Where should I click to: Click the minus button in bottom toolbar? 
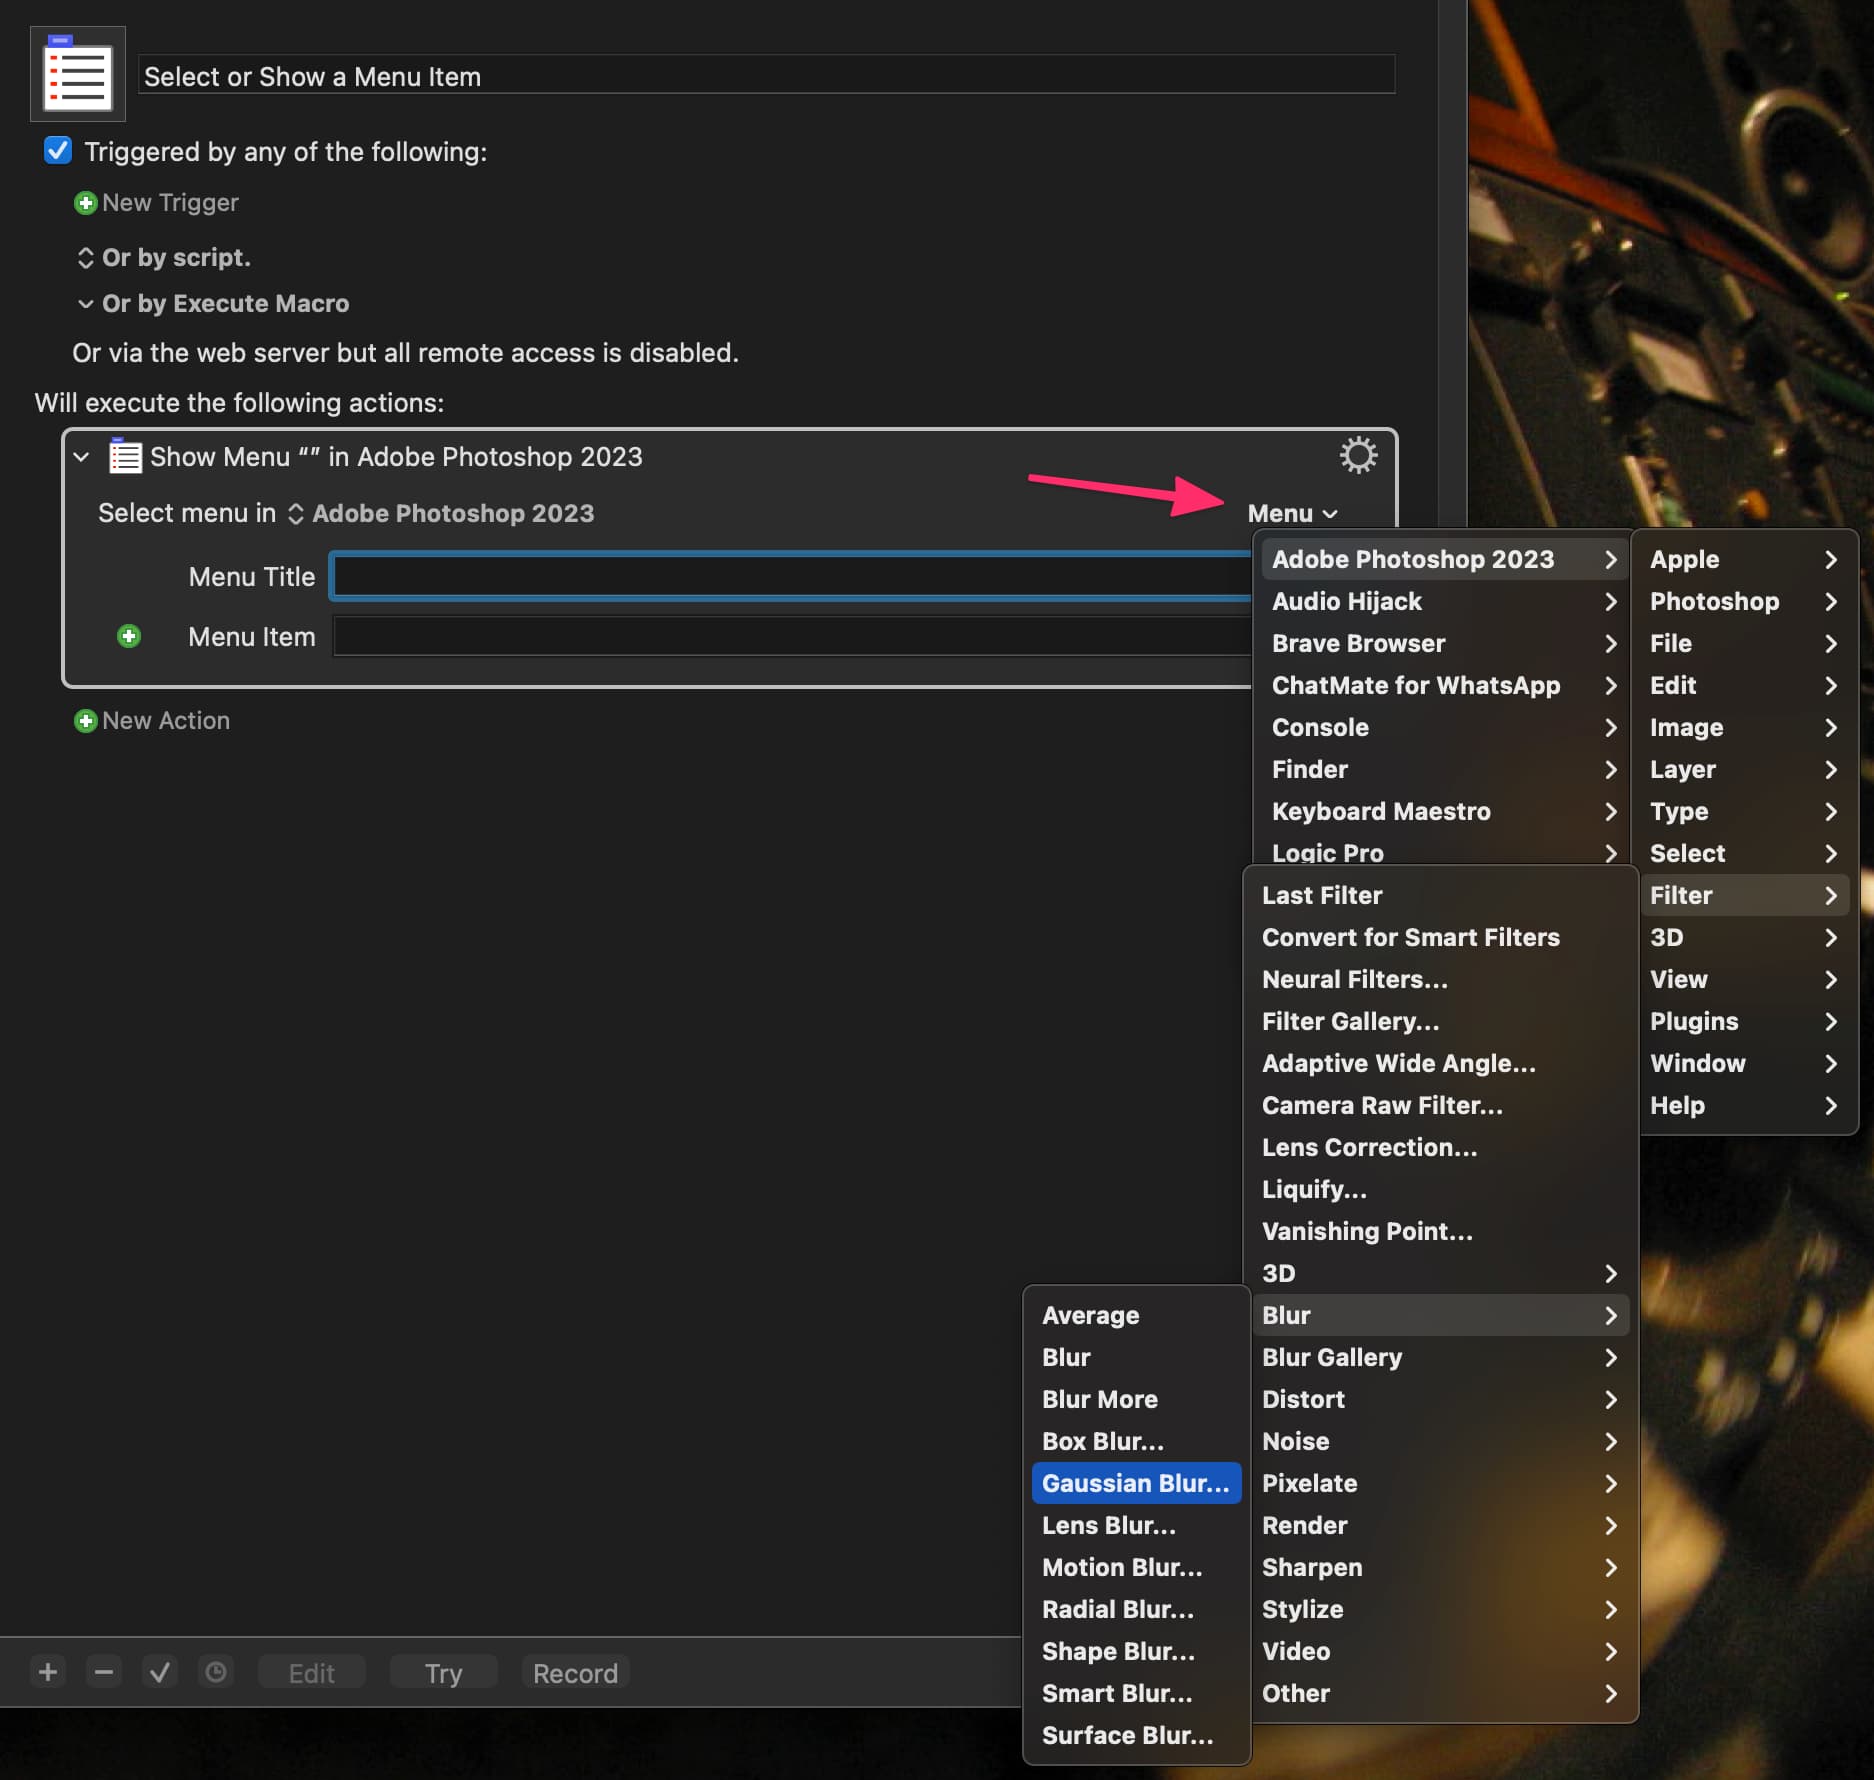click(x=104, y=1672)
